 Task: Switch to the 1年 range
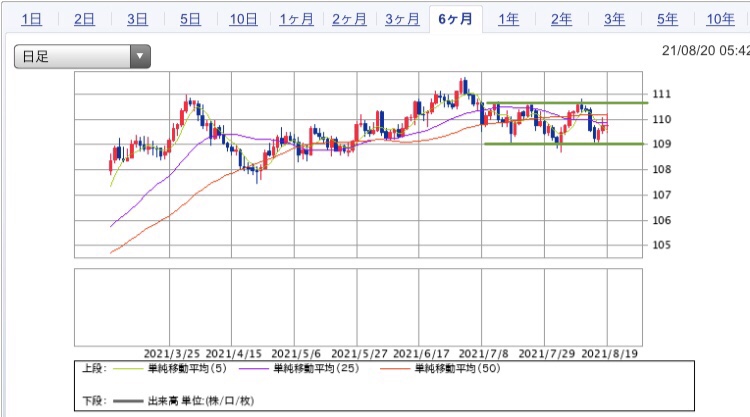click(x=508, y=19)
